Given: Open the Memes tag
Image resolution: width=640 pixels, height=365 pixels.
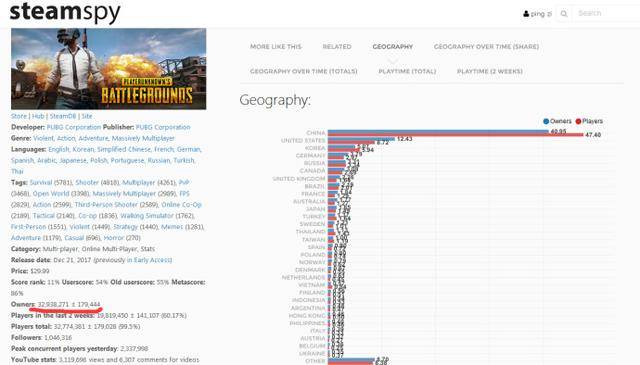Looking at the screenshot, I should (172, 227).
